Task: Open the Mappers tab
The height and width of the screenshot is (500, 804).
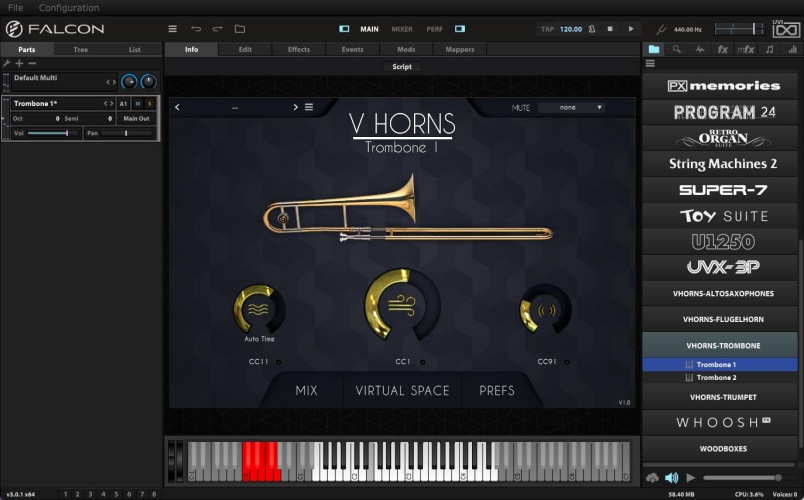Action: tap(460, 49)
